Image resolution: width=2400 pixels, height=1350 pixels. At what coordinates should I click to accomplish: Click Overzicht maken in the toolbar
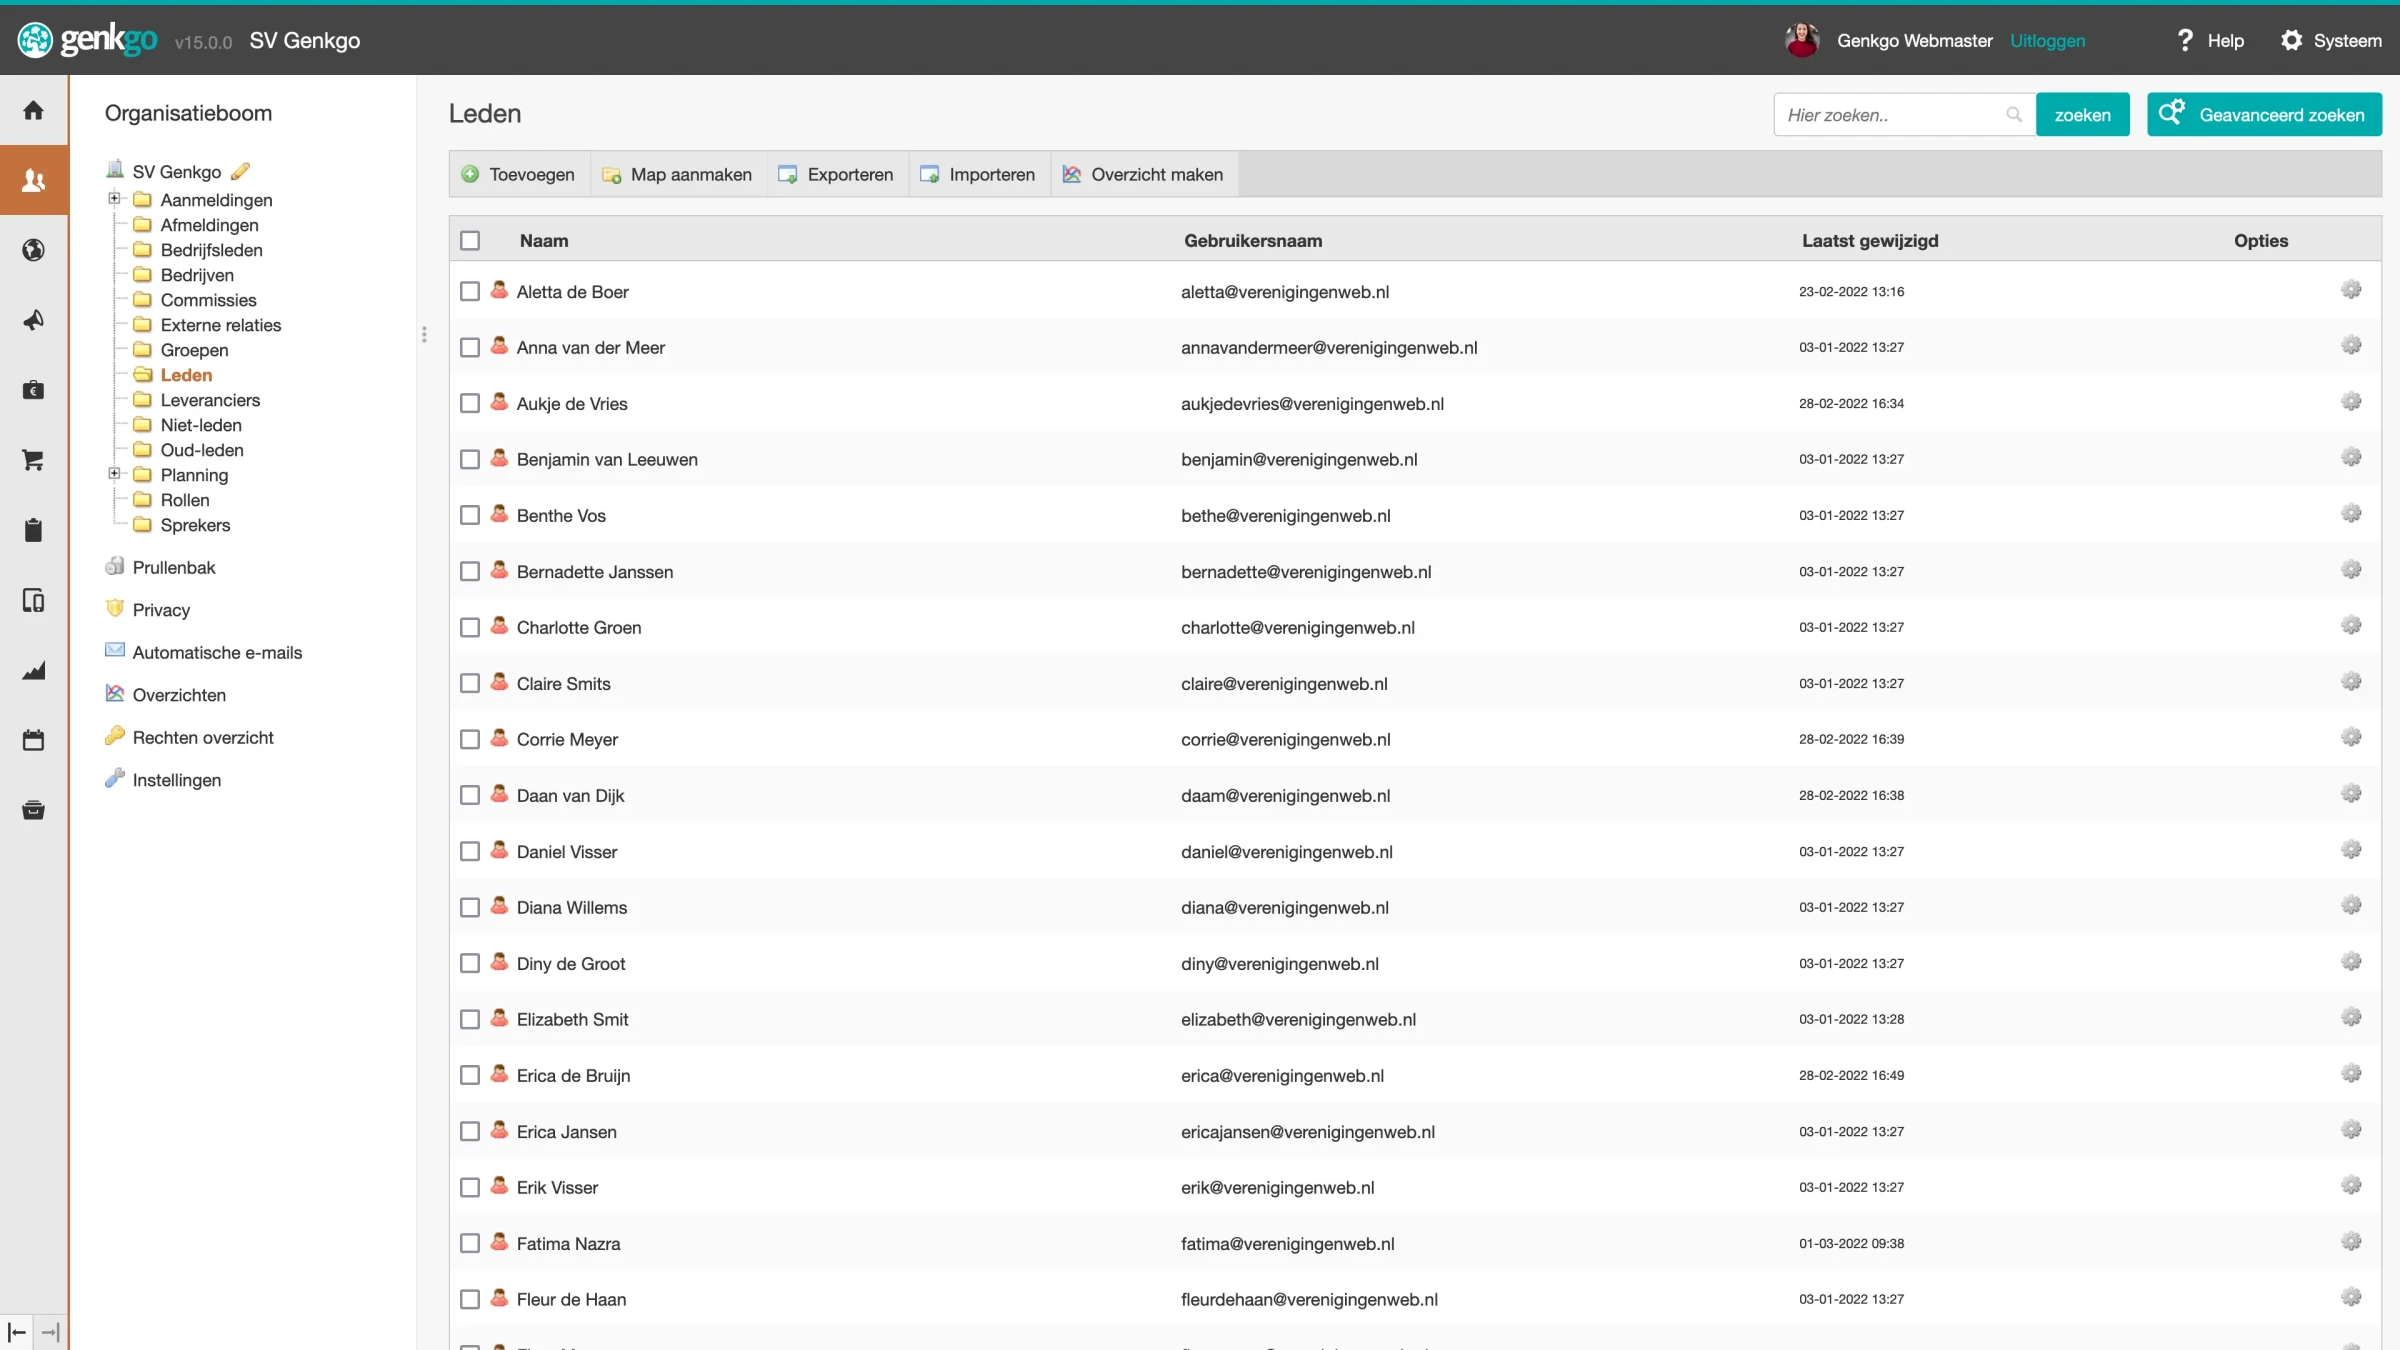[1143, 174]
